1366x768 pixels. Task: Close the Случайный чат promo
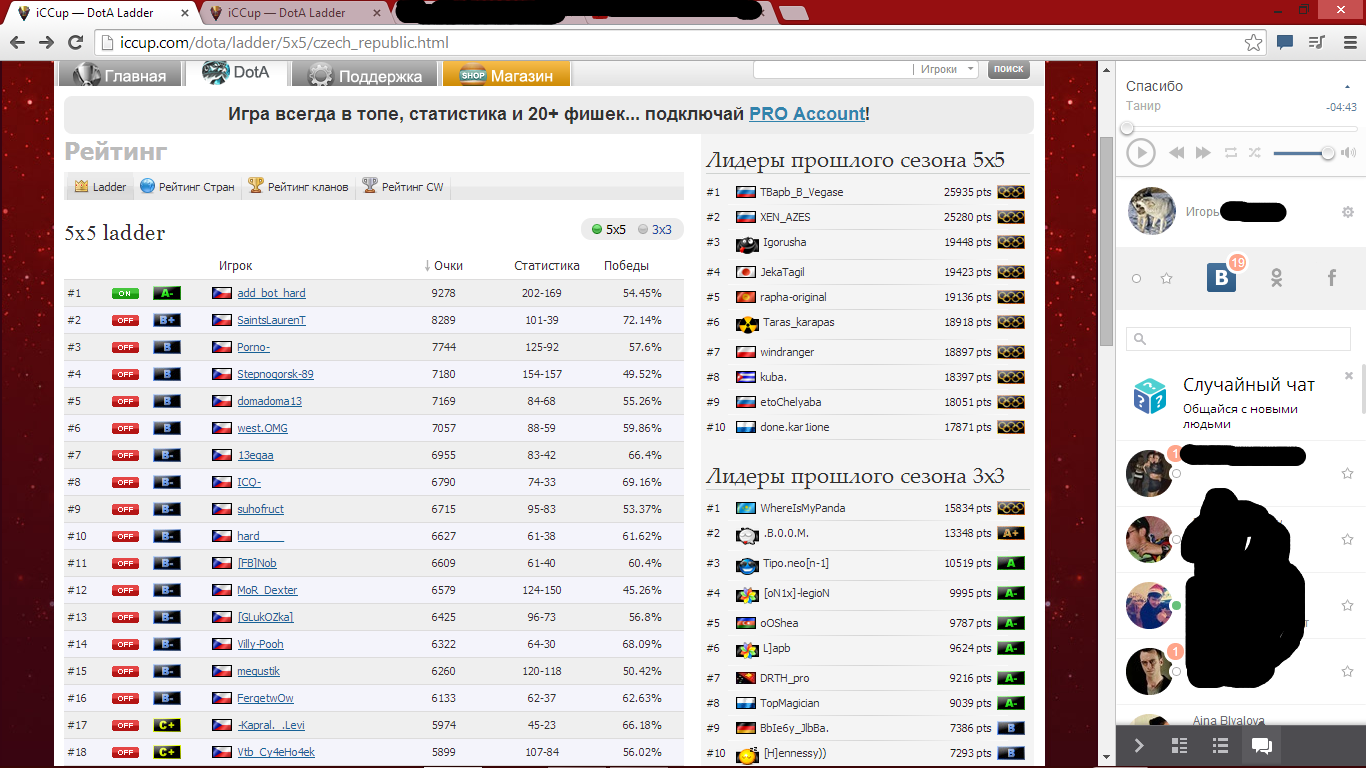click(1349, 376)
